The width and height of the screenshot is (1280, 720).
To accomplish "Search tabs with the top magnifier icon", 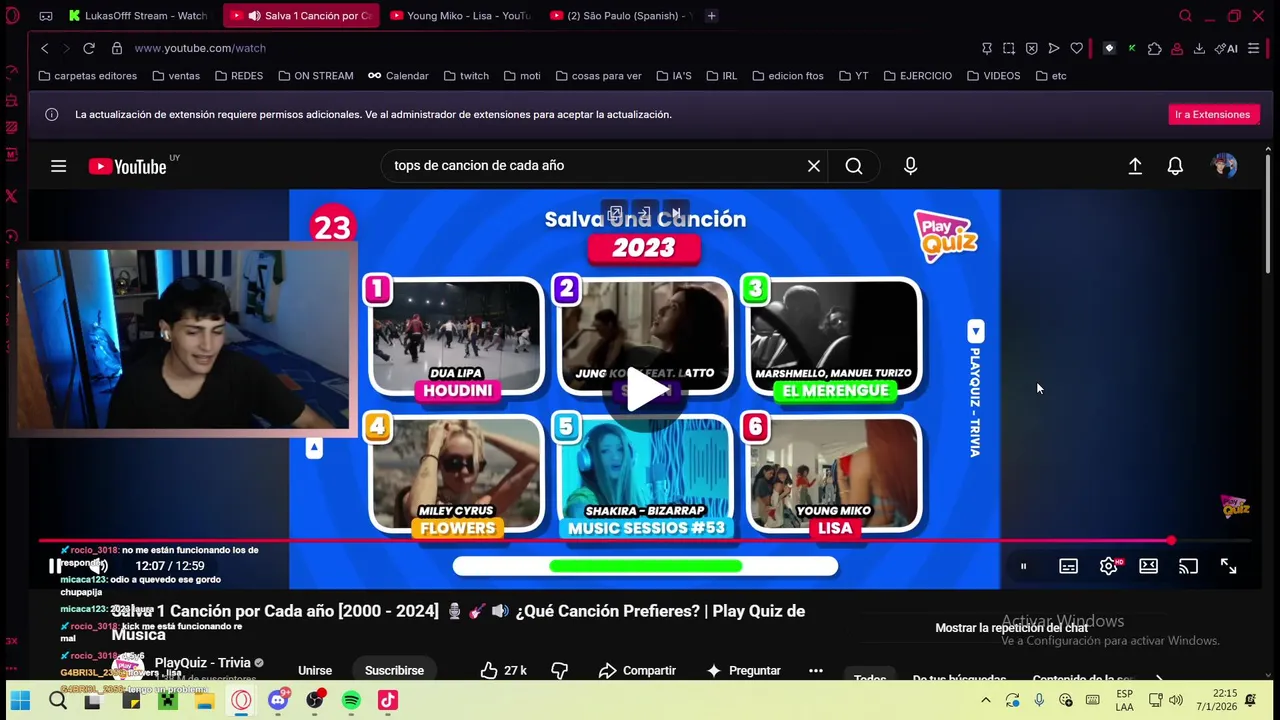I will pyautogui.click(x=1185, y=16).
